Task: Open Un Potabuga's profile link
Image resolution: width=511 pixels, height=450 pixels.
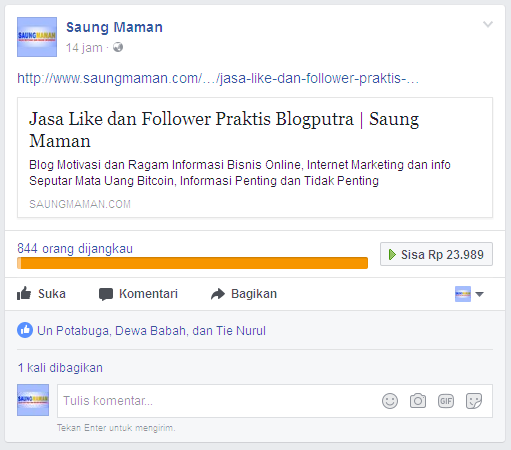Action: (73, 331)
